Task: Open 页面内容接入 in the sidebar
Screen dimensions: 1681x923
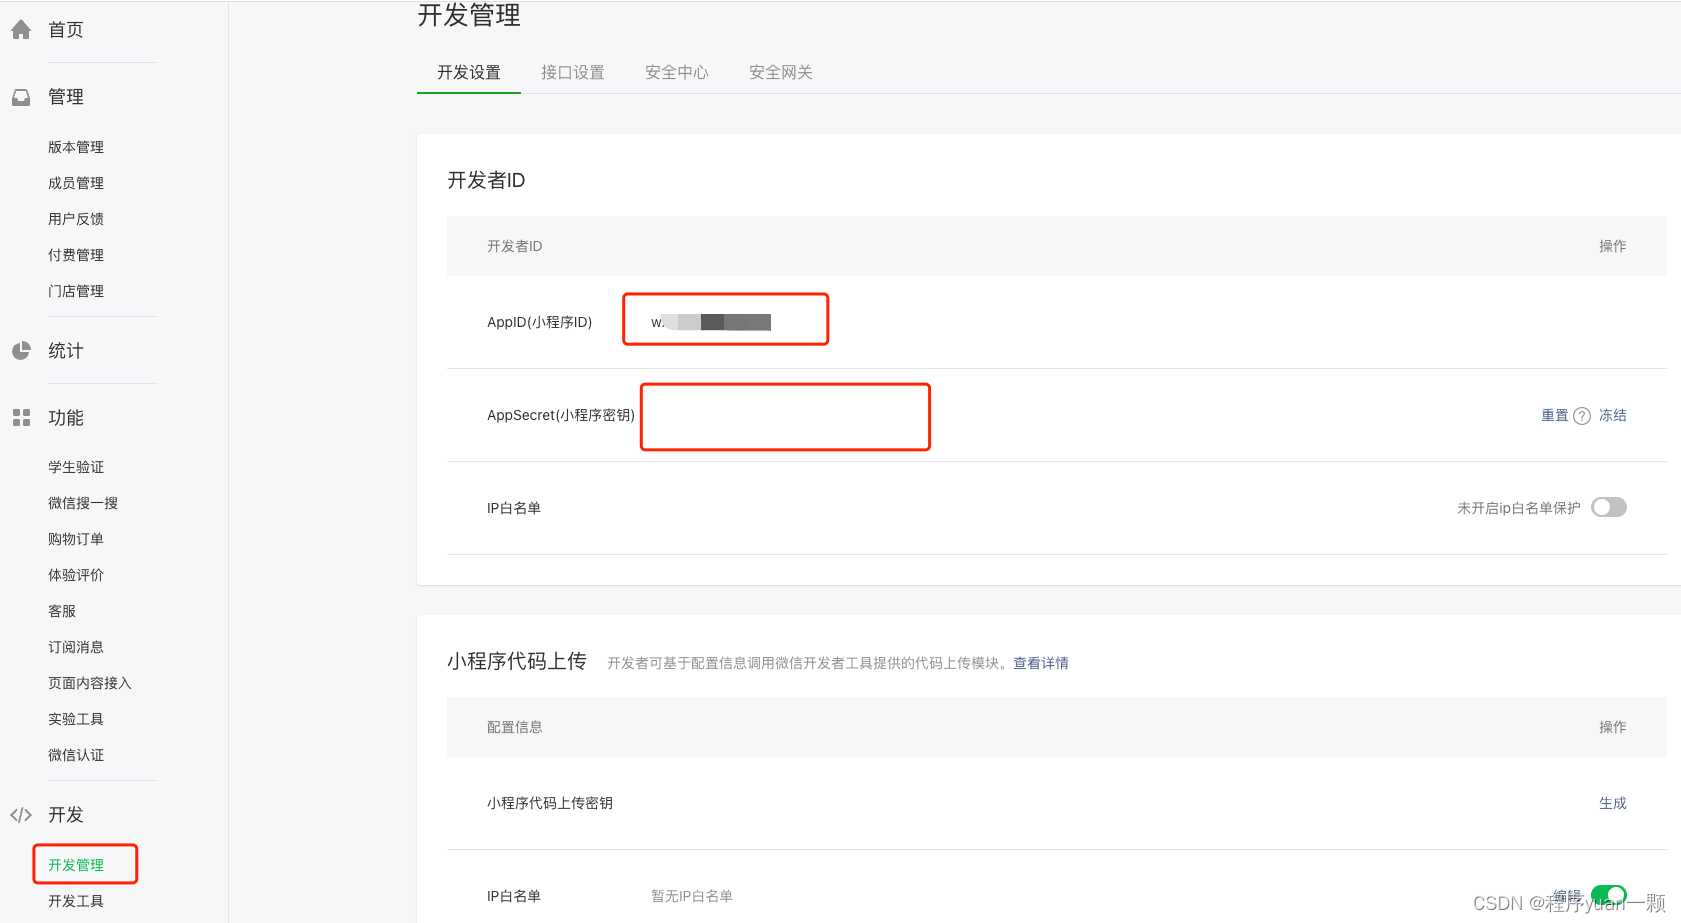Action: point(90,683)
